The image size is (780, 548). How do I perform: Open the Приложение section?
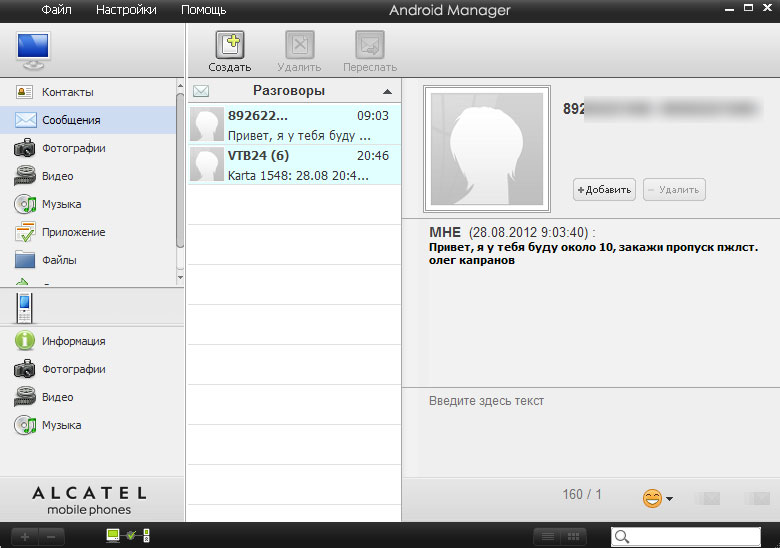73,232
